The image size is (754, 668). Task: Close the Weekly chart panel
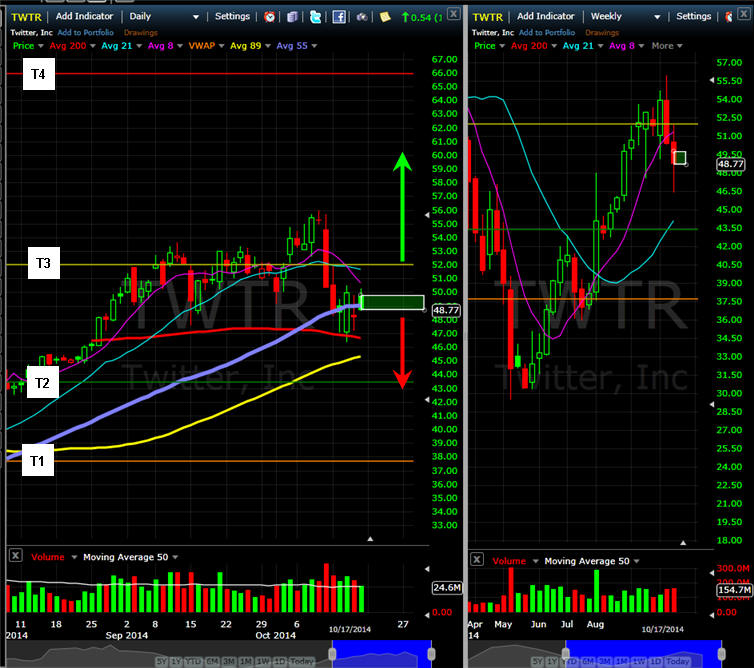point(744,13)
